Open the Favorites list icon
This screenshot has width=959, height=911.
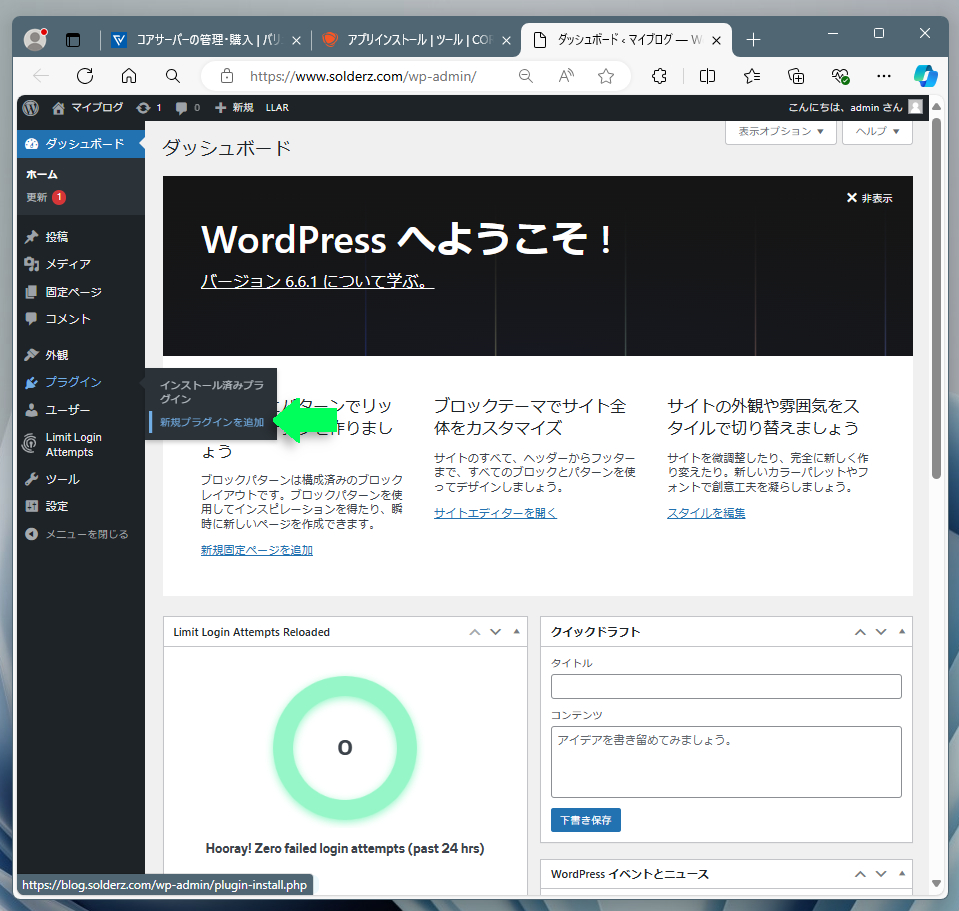click(x=752, y=76)
